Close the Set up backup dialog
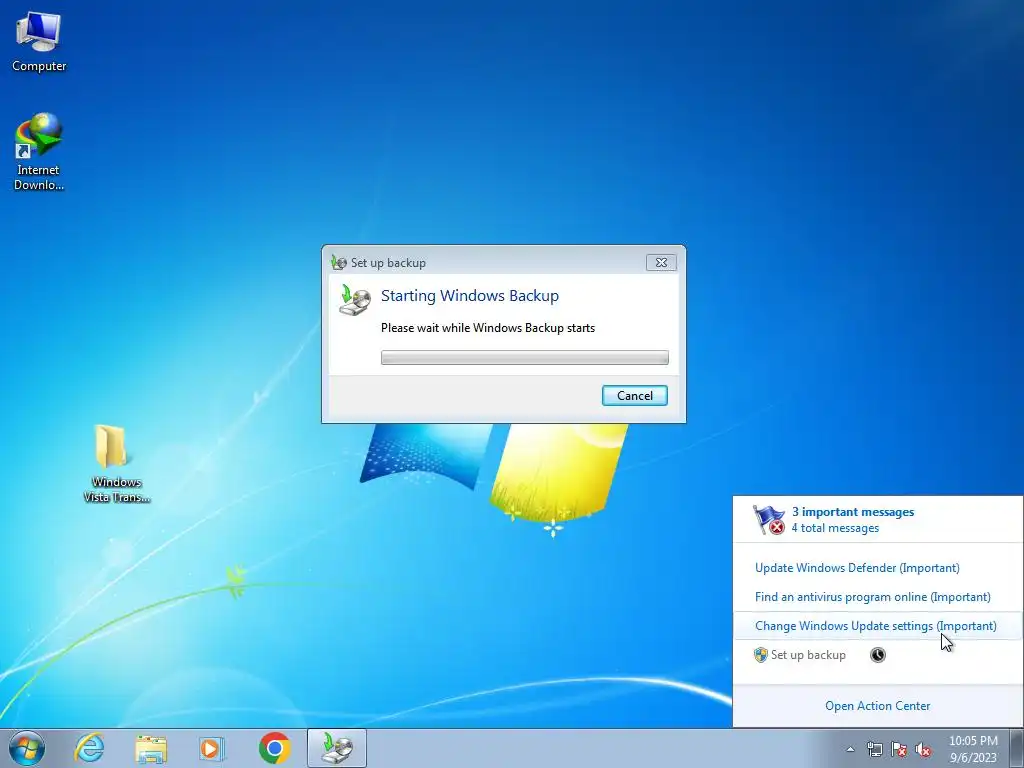Screen dimensions: 1024x768 tap(661, 263)
